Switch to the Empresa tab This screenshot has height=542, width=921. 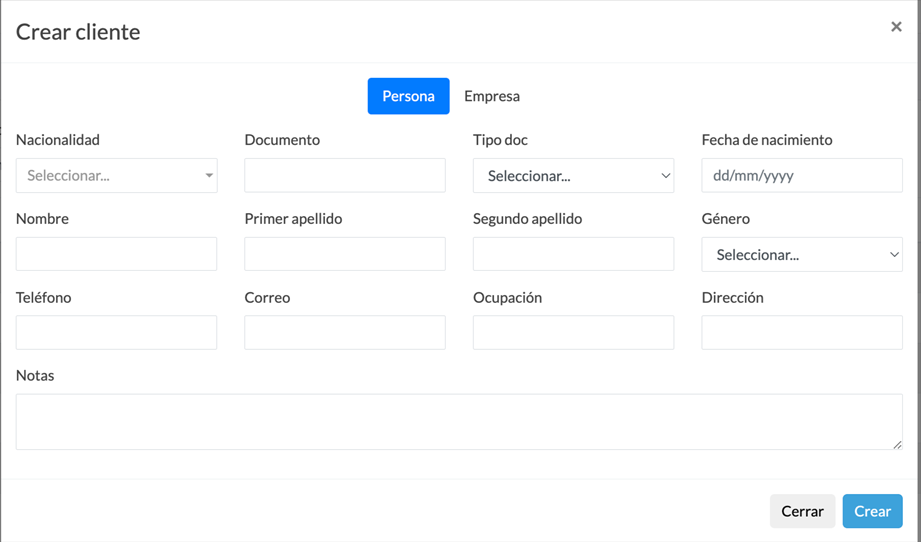pyautogui.click(x=492, y=96)
